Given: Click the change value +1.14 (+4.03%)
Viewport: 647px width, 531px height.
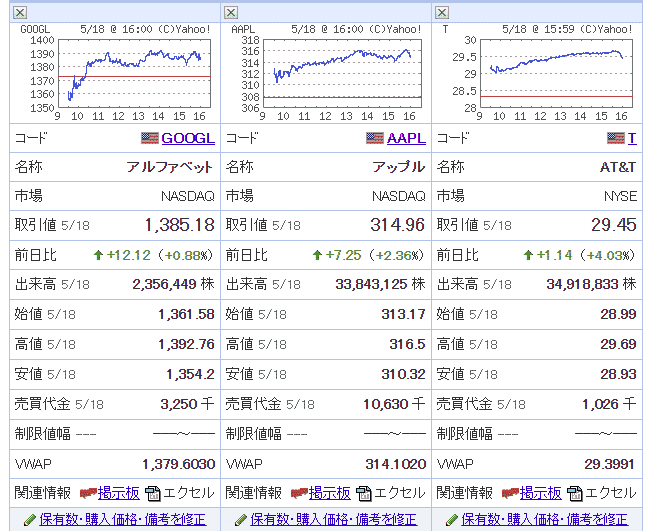Looking at the screenshot, I should [586, 255].
